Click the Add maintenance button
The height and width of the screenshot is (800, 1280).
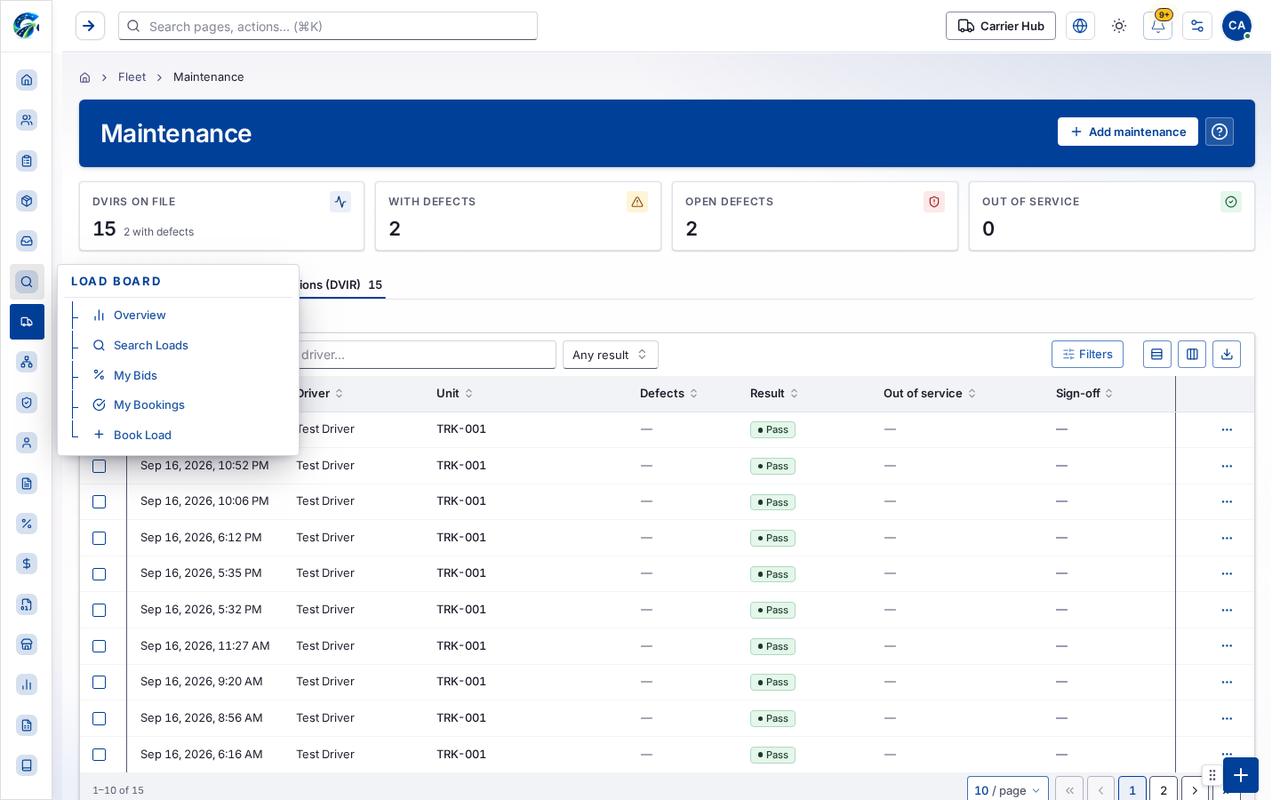(1127, 132)
